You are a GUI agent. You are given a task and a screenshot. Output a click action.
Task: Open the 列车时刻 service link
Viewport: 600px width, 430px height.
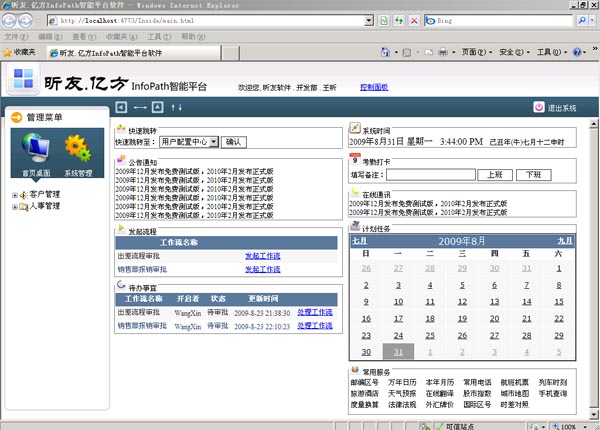tap(553, 382)
